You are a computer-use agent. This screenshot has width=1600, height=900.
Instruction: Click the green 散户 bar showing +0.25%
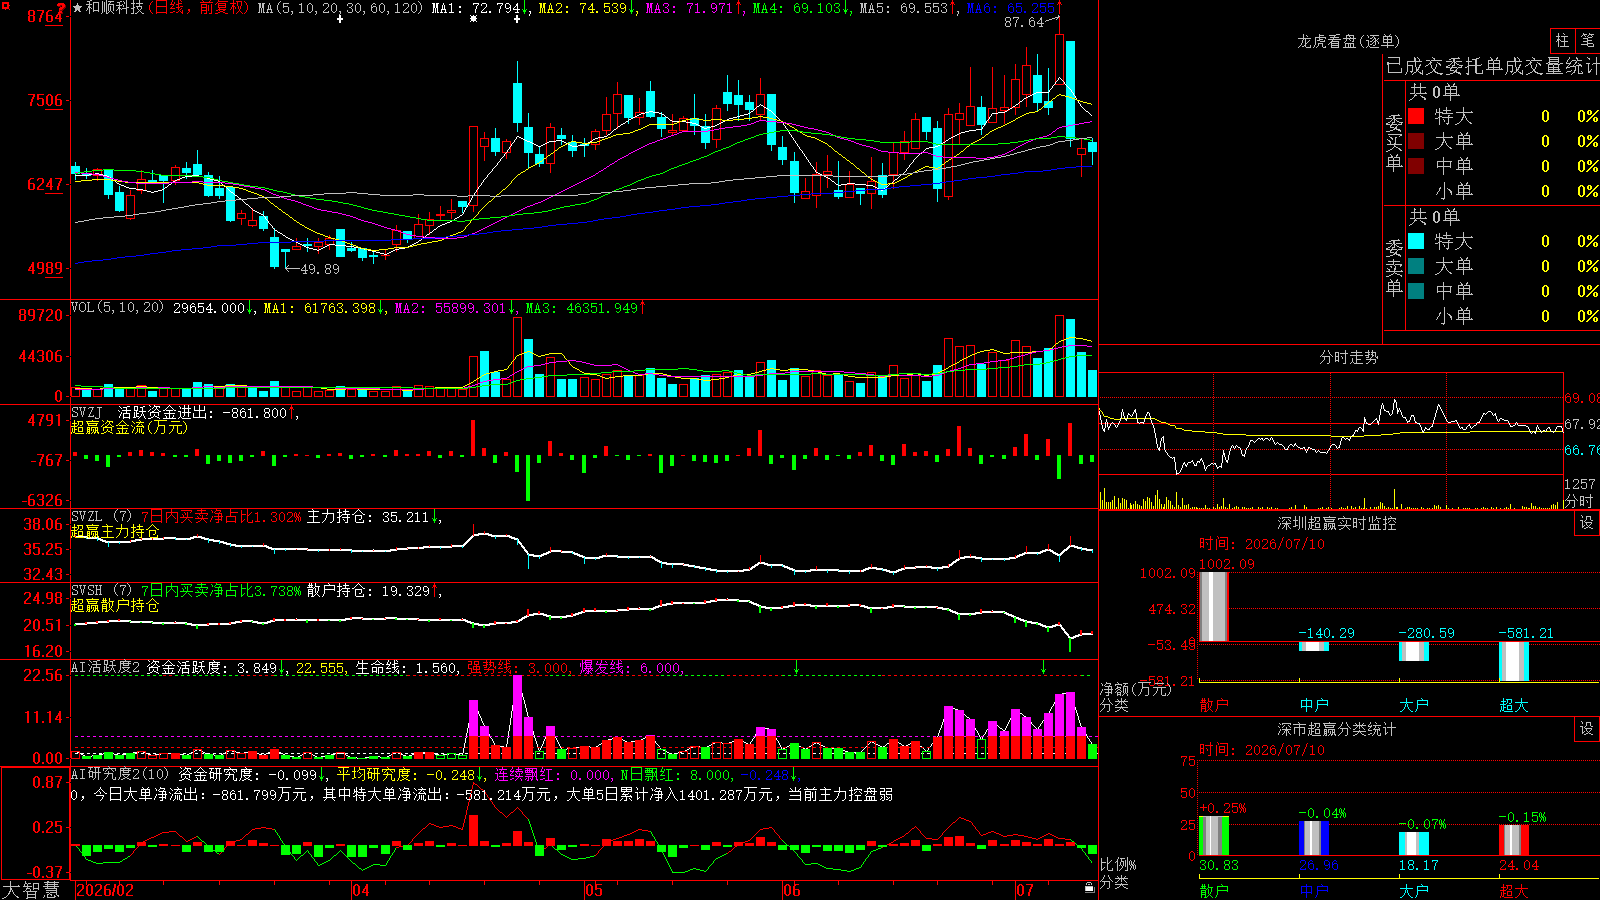1214,836
